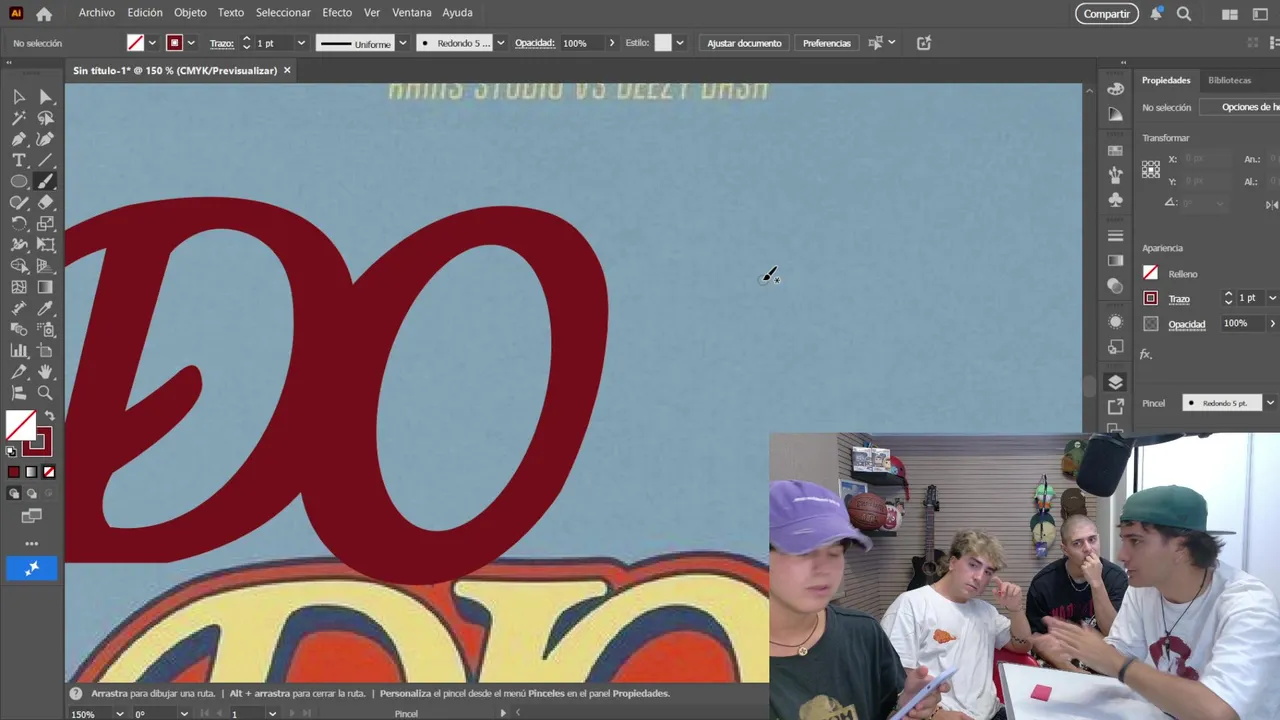Select the Line Segment tool
Image resolution: width=1280 pixels, height=720 pixels.
pos(45,160)
